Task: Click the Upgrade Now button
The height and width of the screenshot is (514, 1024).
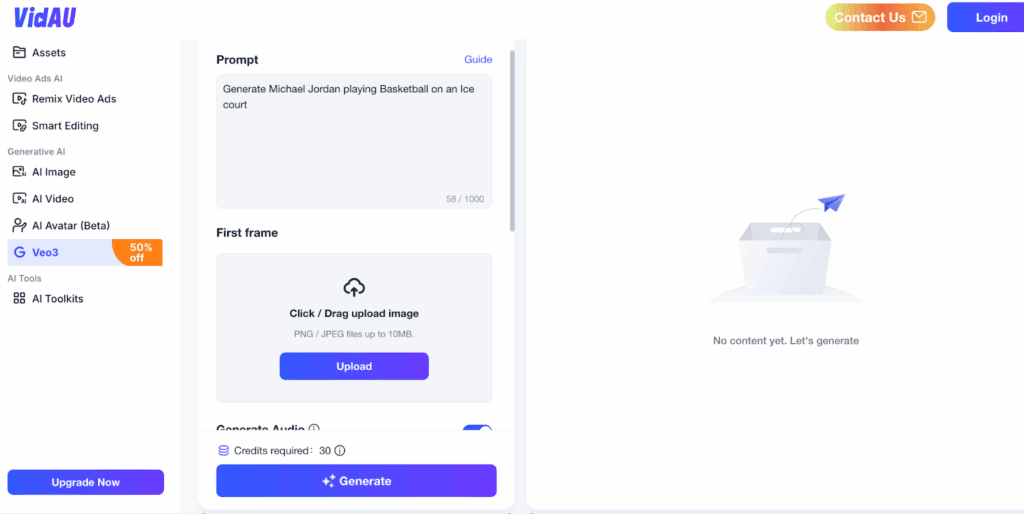Action: 85,482
